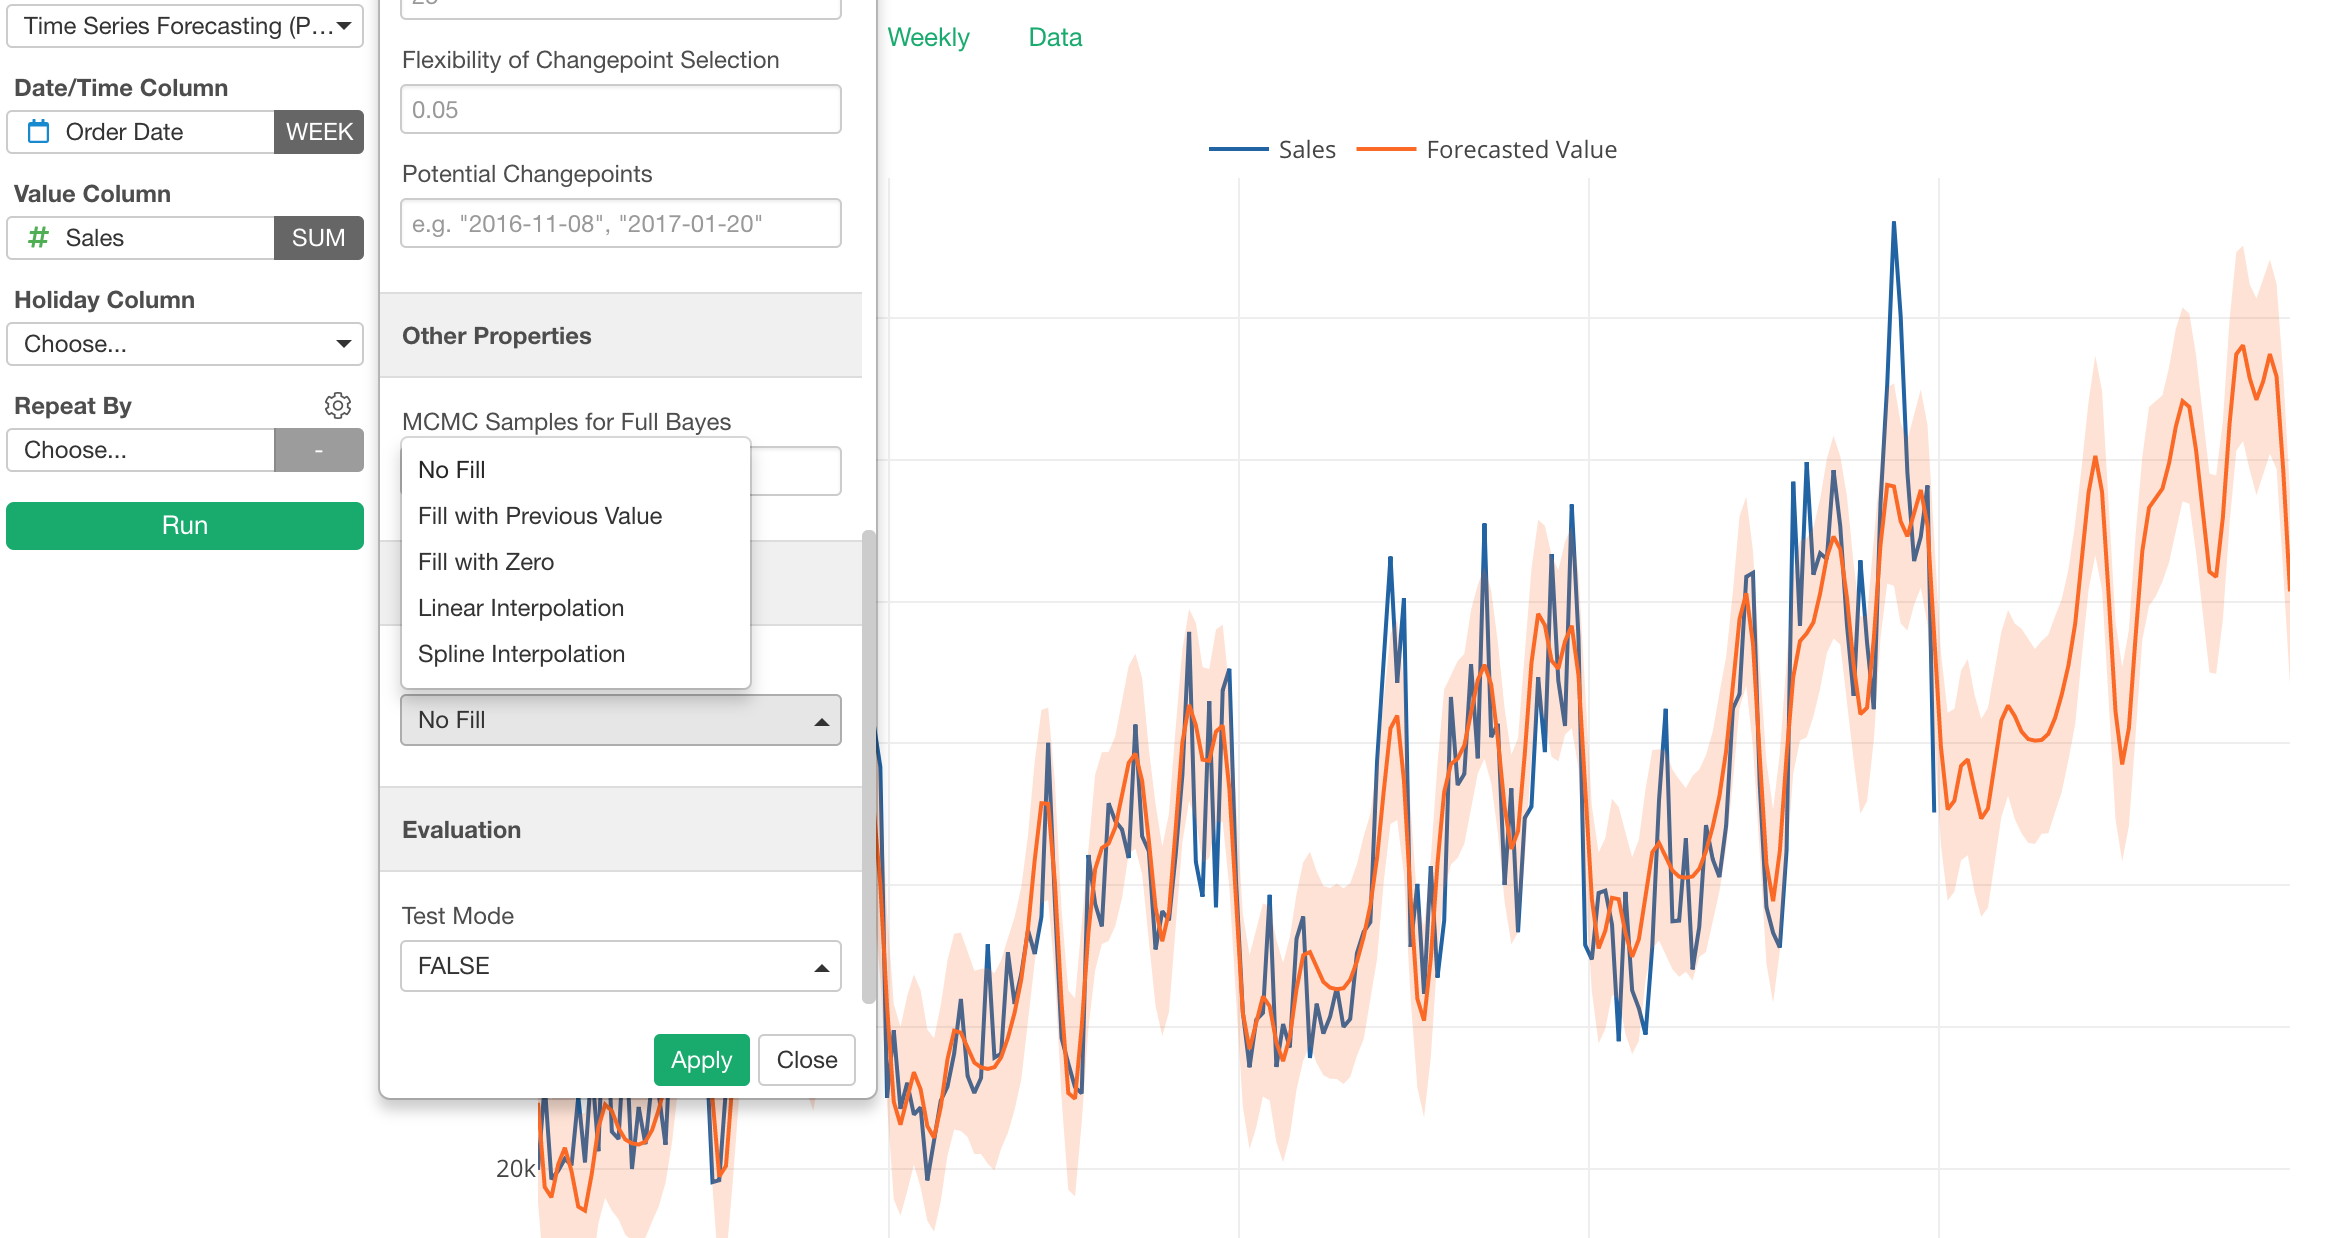Click the green number icon next to Sales
This screenshot has height=1238, width=2326.
pos(38,237)
